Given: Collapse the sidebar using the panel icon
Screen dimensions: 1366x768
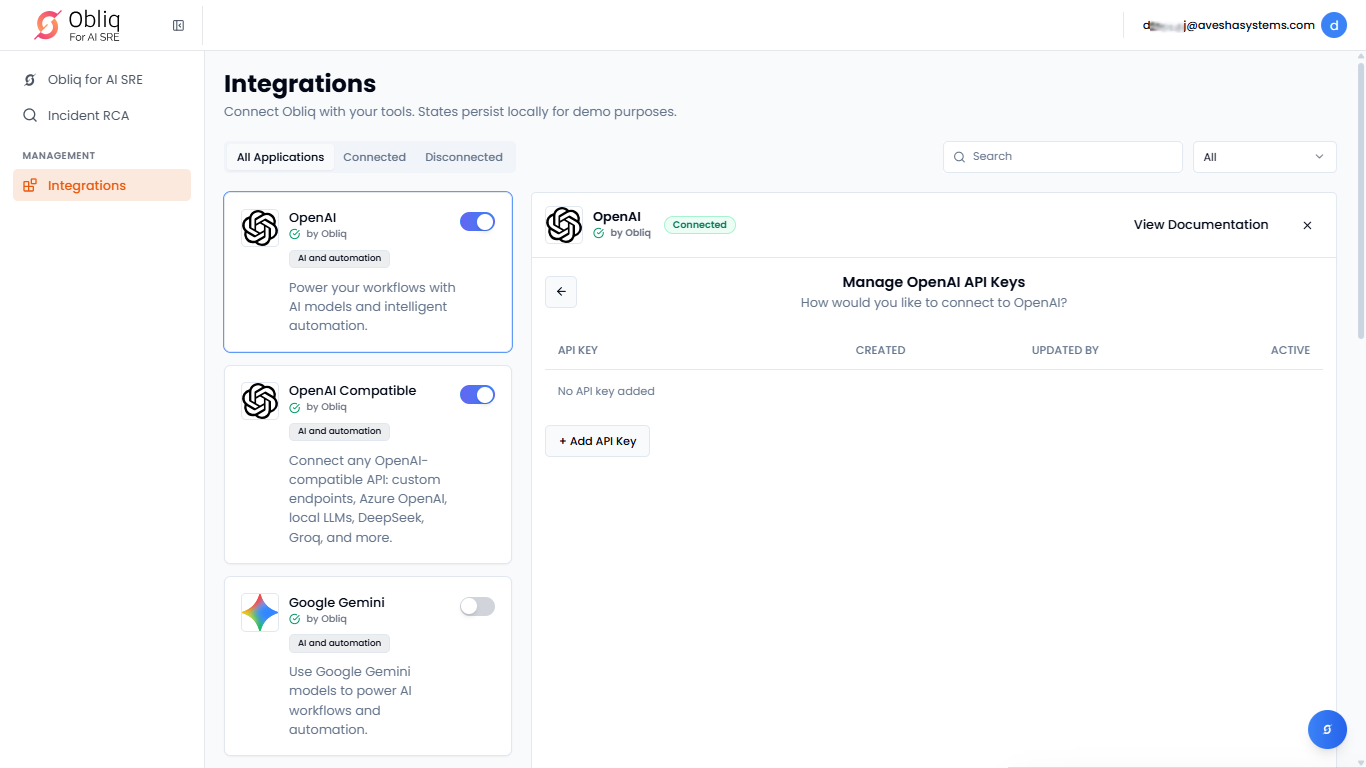Looking at the screenshot, I should pyautogui.click(x=178, y=25).
